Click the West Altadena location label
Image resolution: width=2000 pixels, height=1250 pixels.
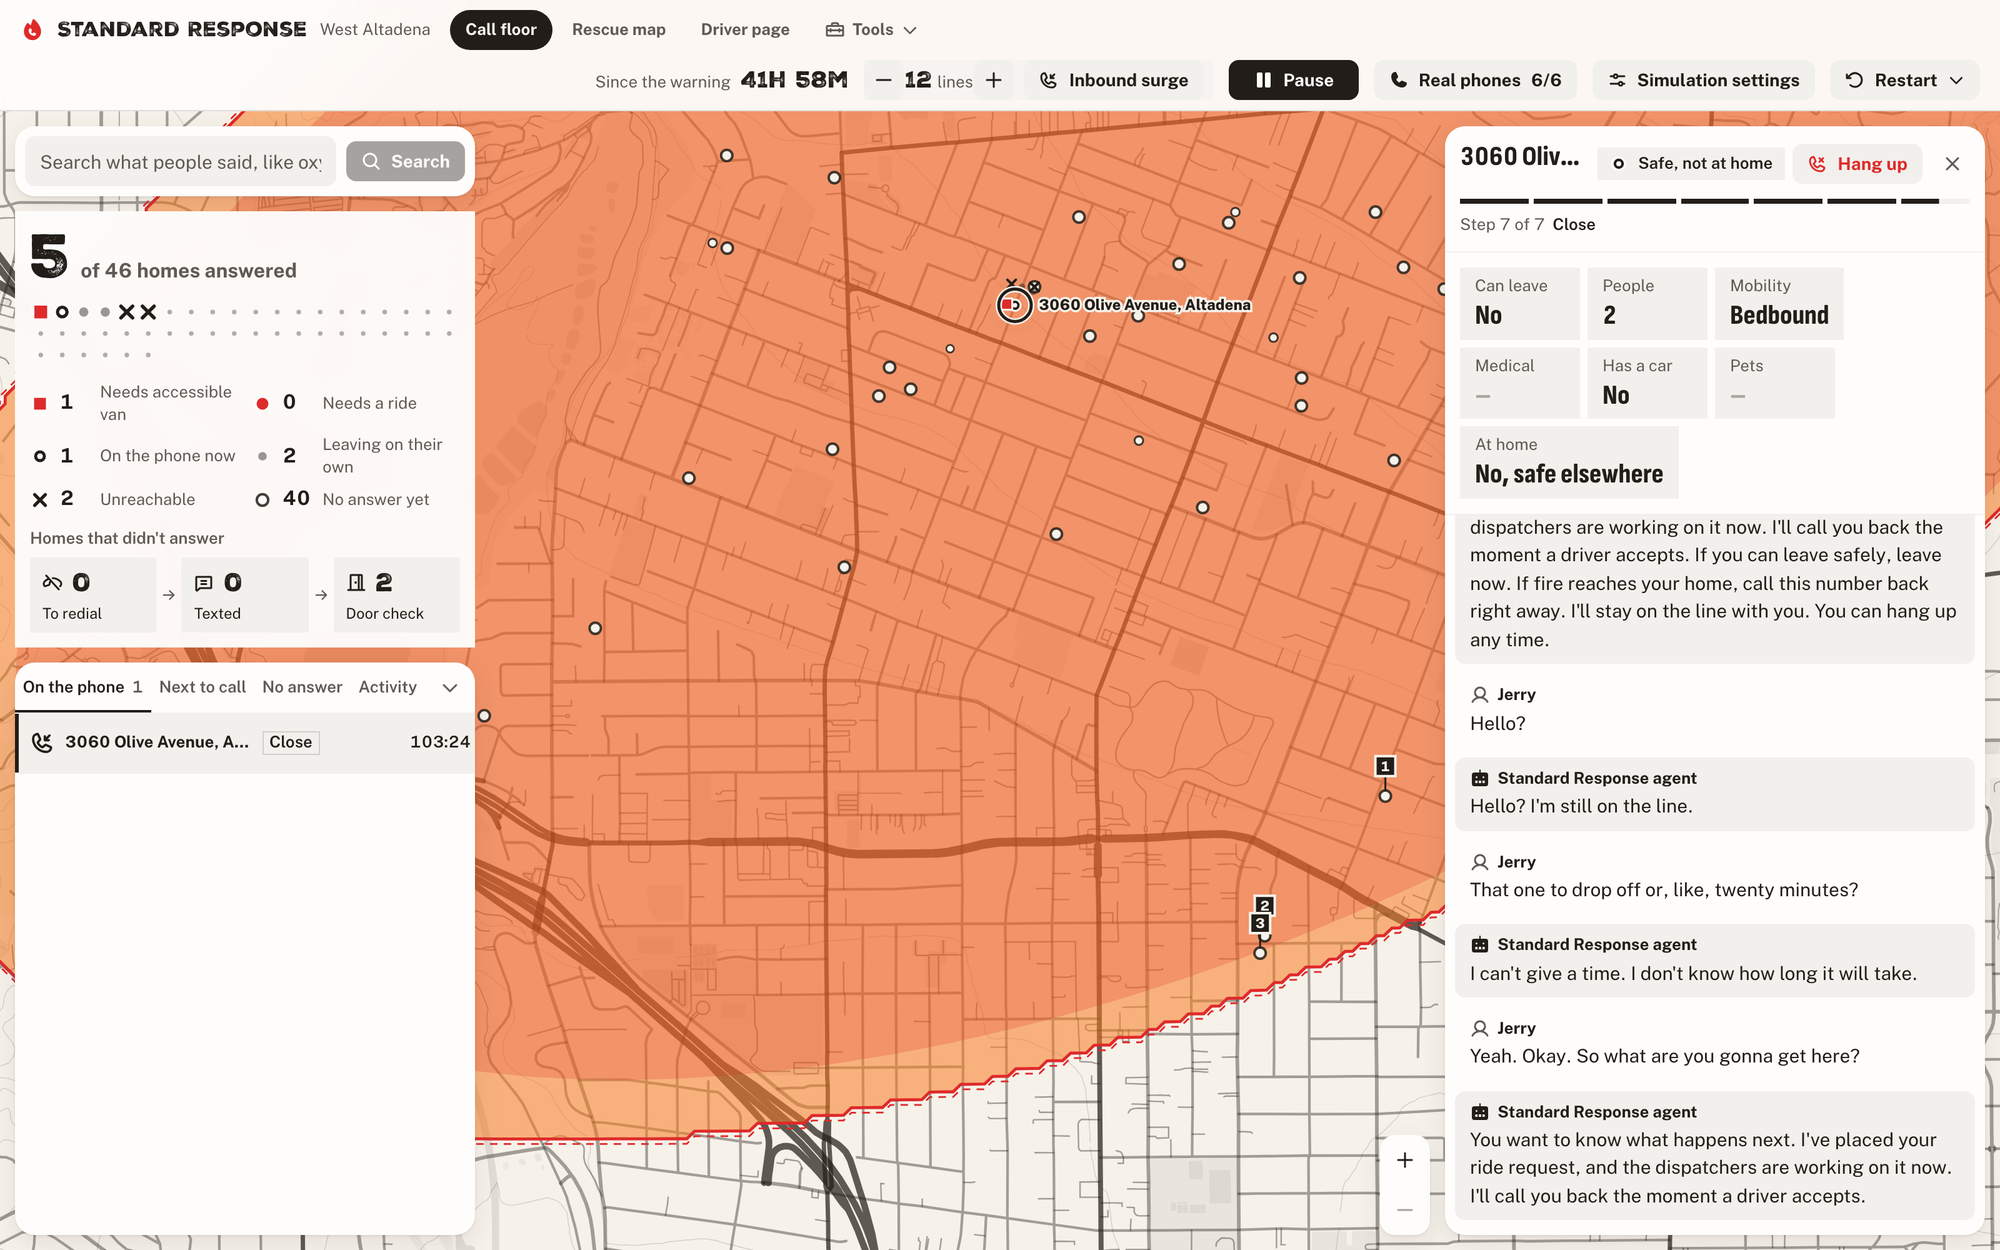[375, 30]
